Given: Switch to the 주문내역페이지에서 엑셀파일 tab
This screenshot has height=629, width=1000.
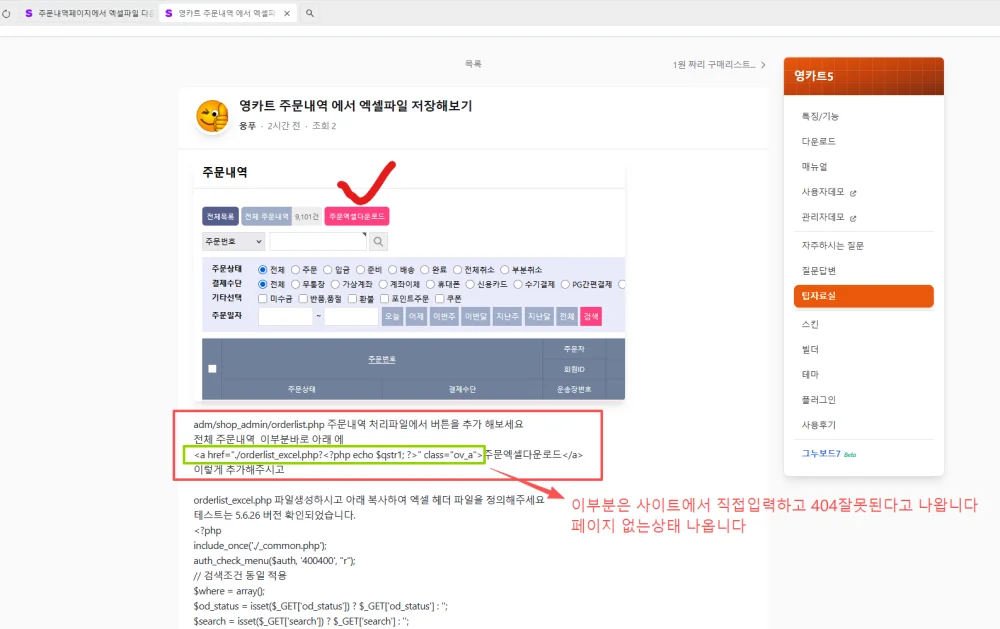Looking at the screenshot, I should click(x=88, y=13).
